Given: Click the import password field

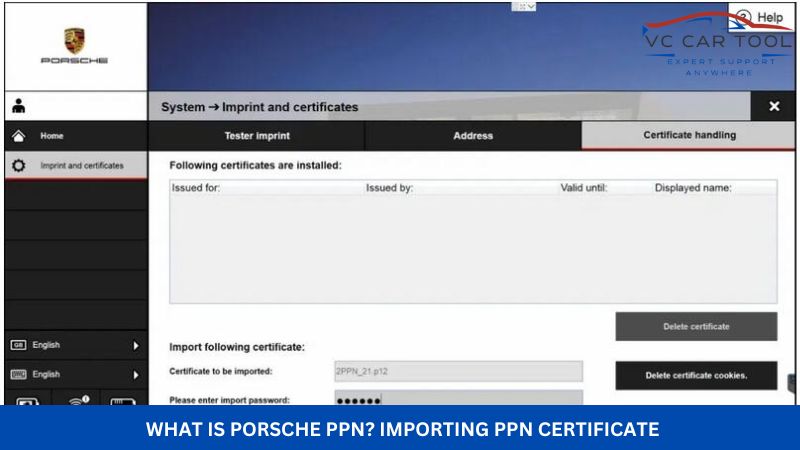Looking at the screenshot, I should click(x=458, y=398).
